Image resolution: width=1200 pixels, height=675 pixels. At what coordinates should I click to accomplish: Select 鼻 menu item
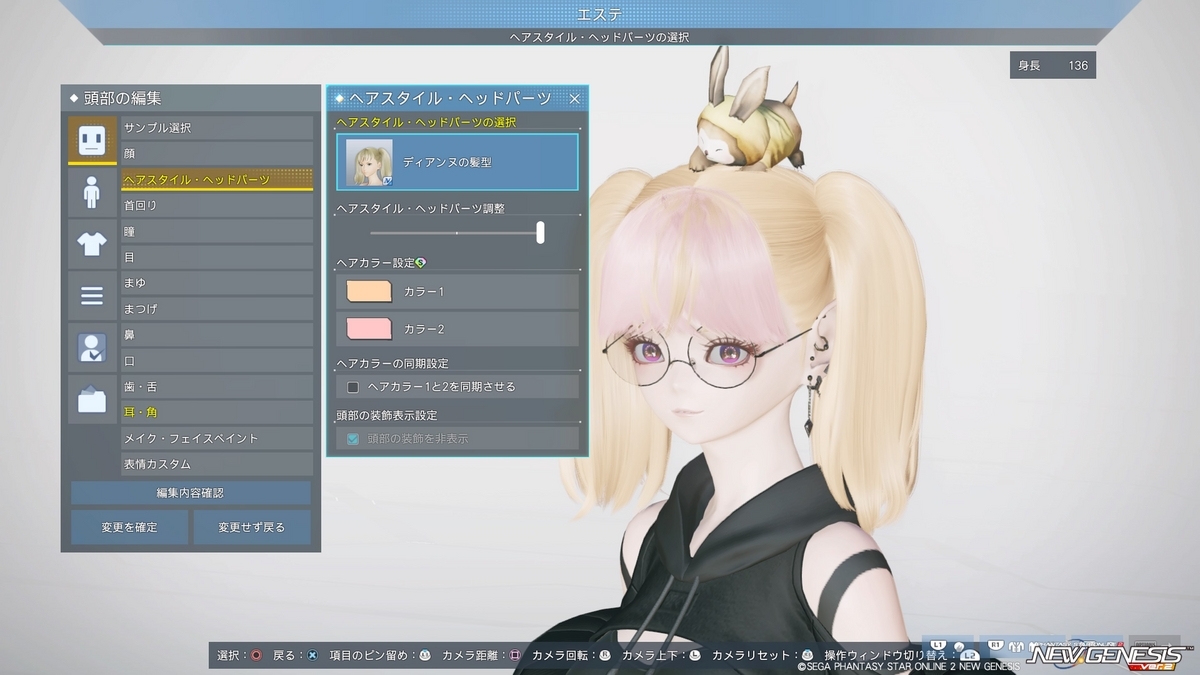(x=217, y=335)
